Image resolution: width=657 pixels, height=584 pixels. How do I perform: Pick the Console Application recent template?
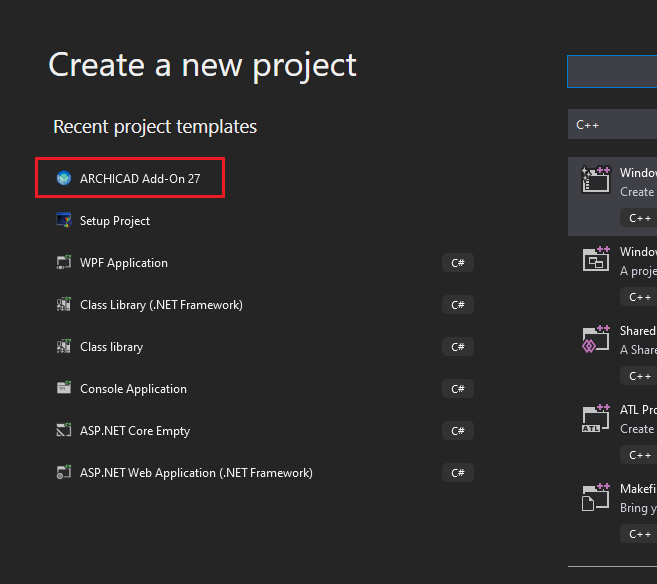133,389
